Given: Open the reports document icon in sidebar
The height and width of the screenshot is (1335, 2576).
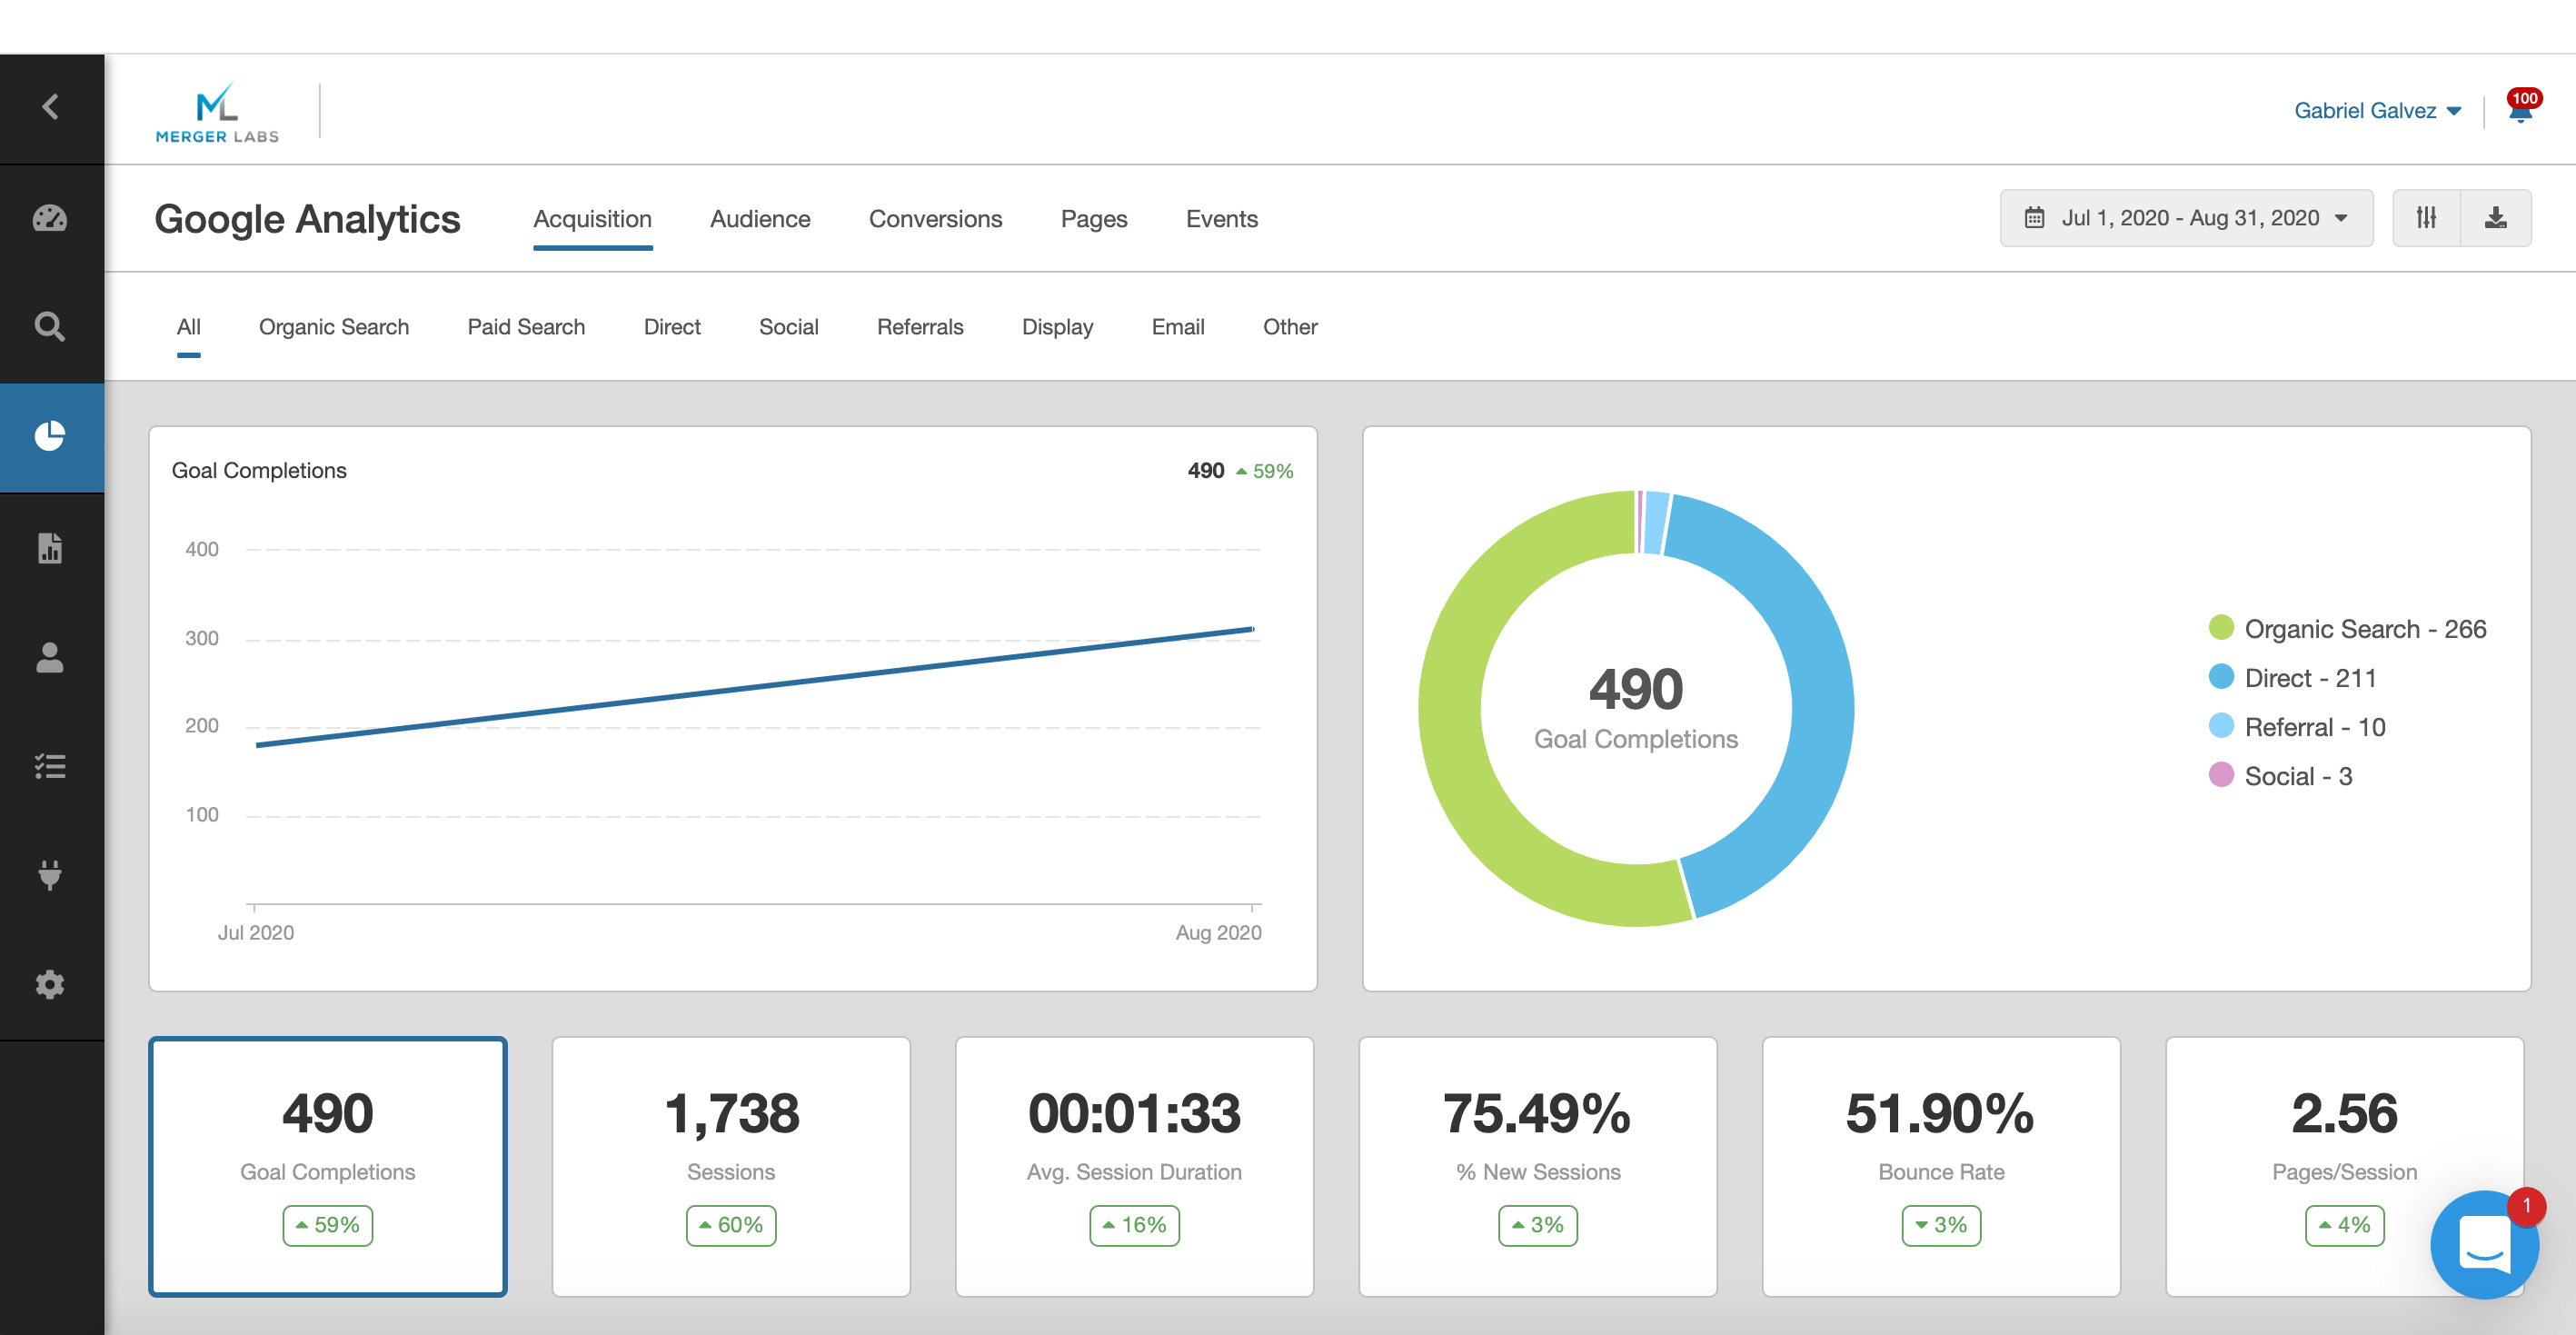Looking at the screenshot, I should [x=50, y=547].
